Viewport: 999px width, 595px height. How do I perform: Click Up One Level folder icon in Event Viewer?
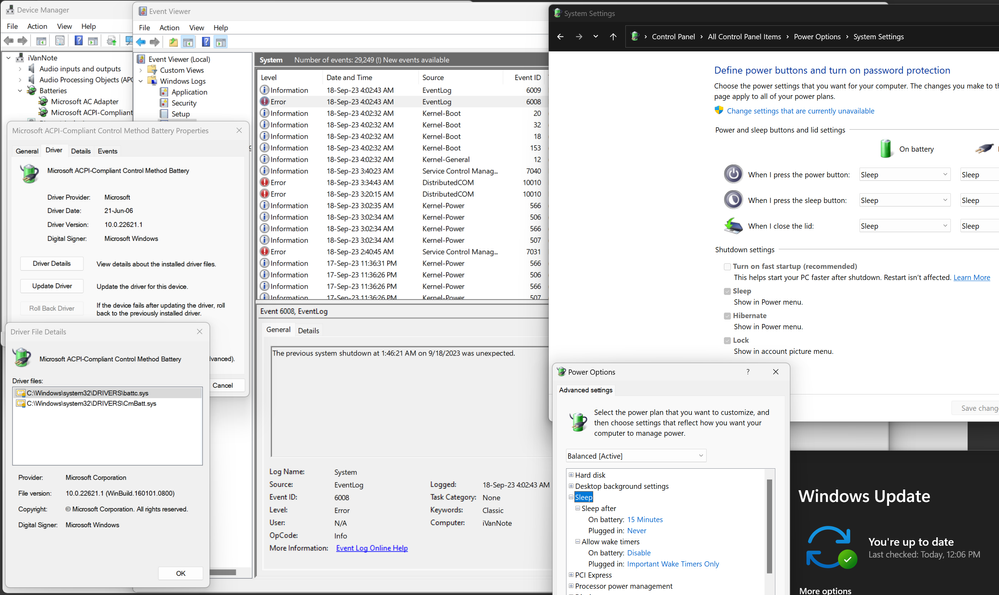(173, 42)
